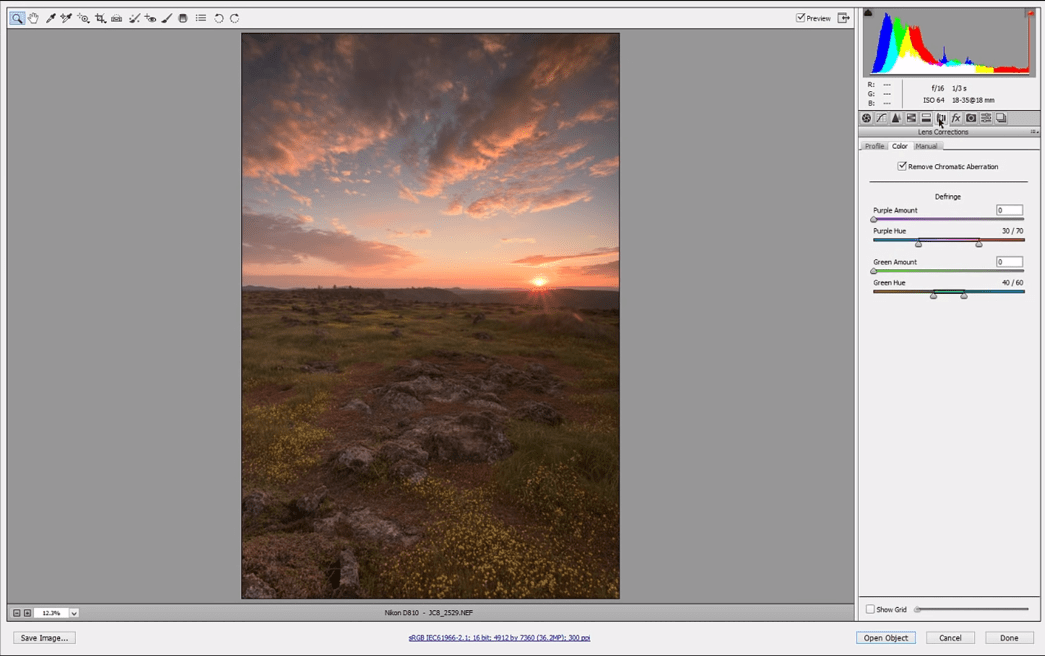Click the Green Amount value field
Image resolution: width=1045 pixels, height=656 pixels.
pos(1009,262)
